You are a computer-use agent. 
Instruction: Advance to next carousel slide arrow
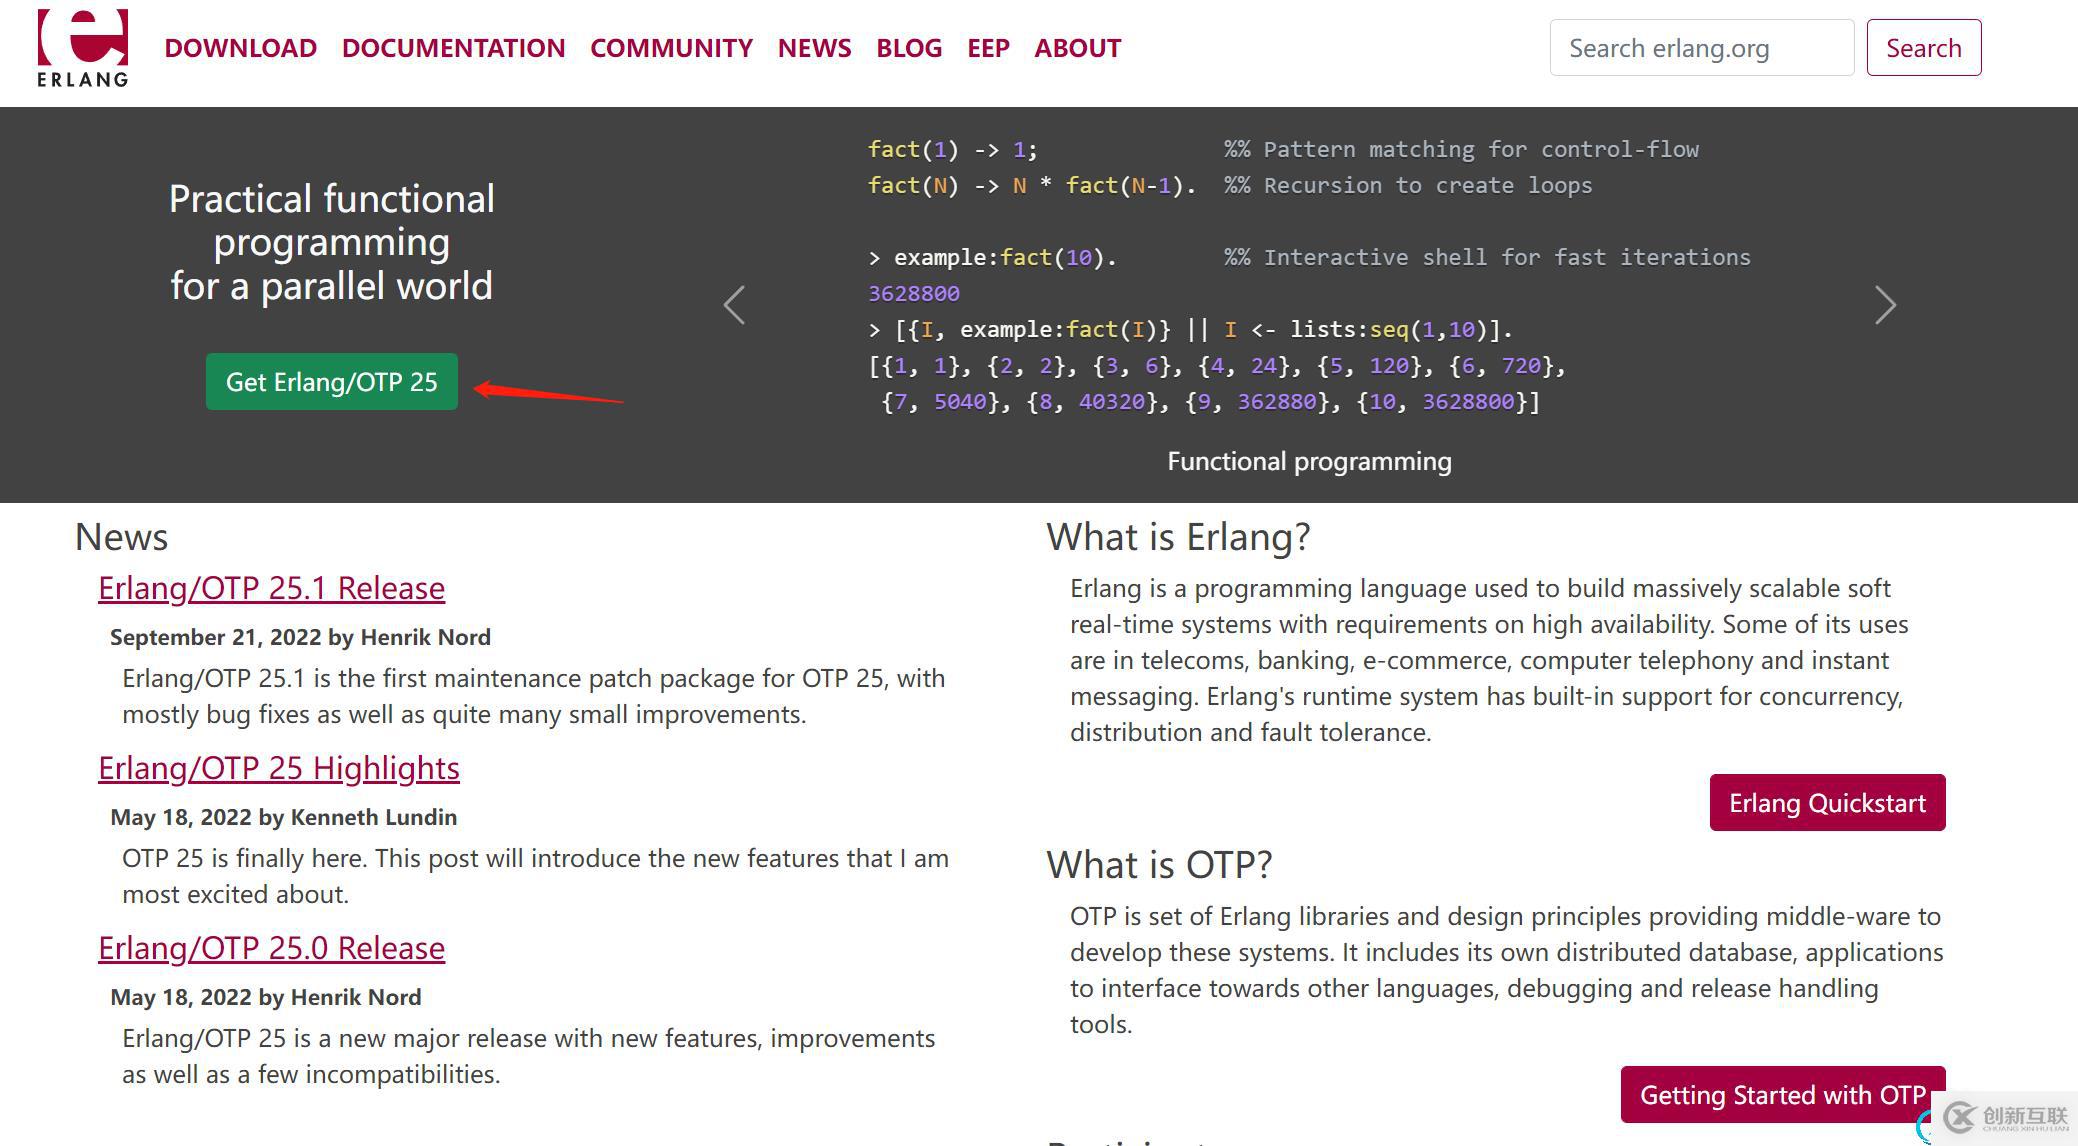click(1884, 305)
